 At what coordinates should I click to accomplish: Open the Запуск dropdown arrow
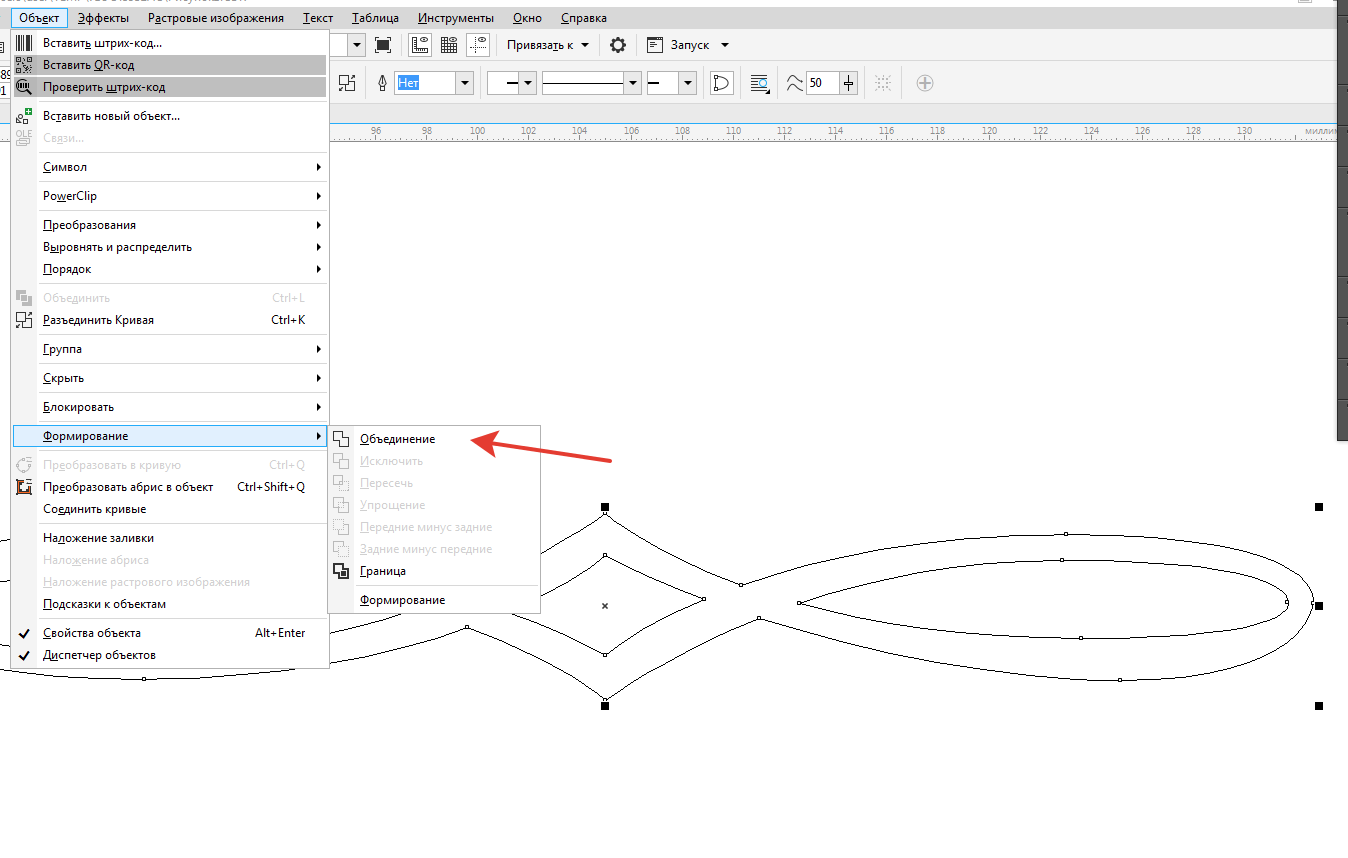pos(725,45)
